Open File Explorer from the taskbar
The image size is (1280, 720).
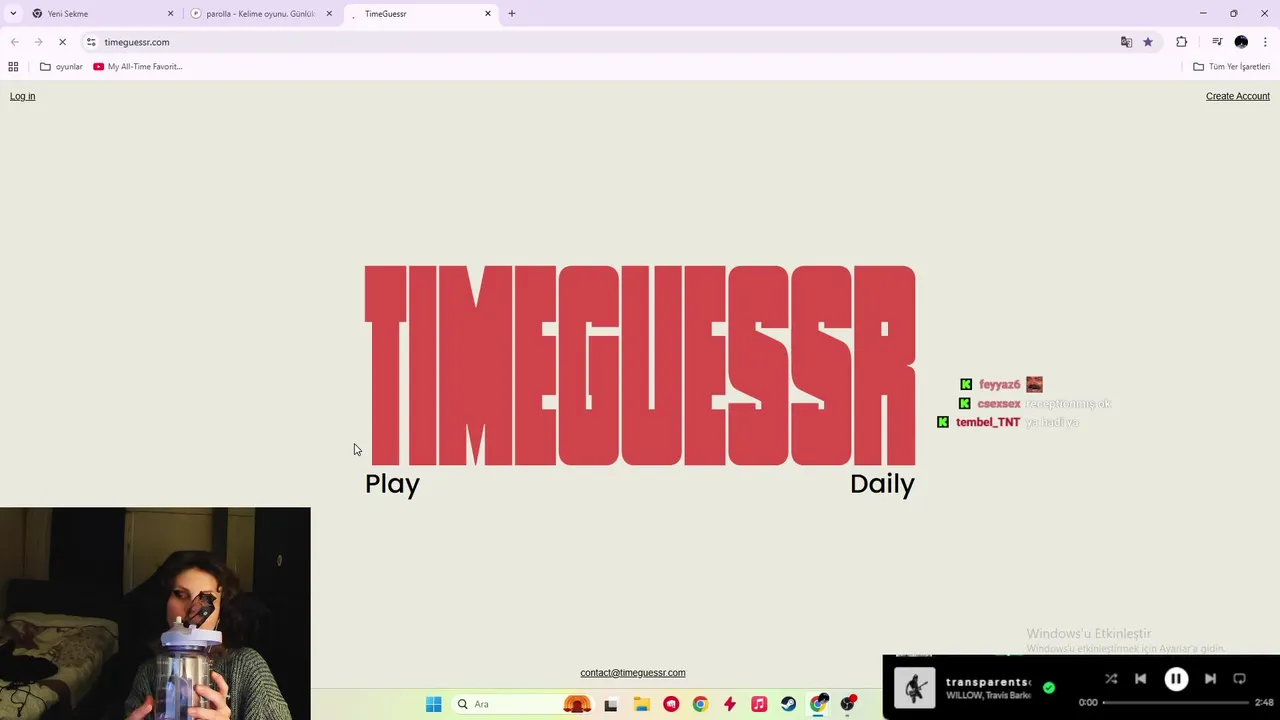641,704
